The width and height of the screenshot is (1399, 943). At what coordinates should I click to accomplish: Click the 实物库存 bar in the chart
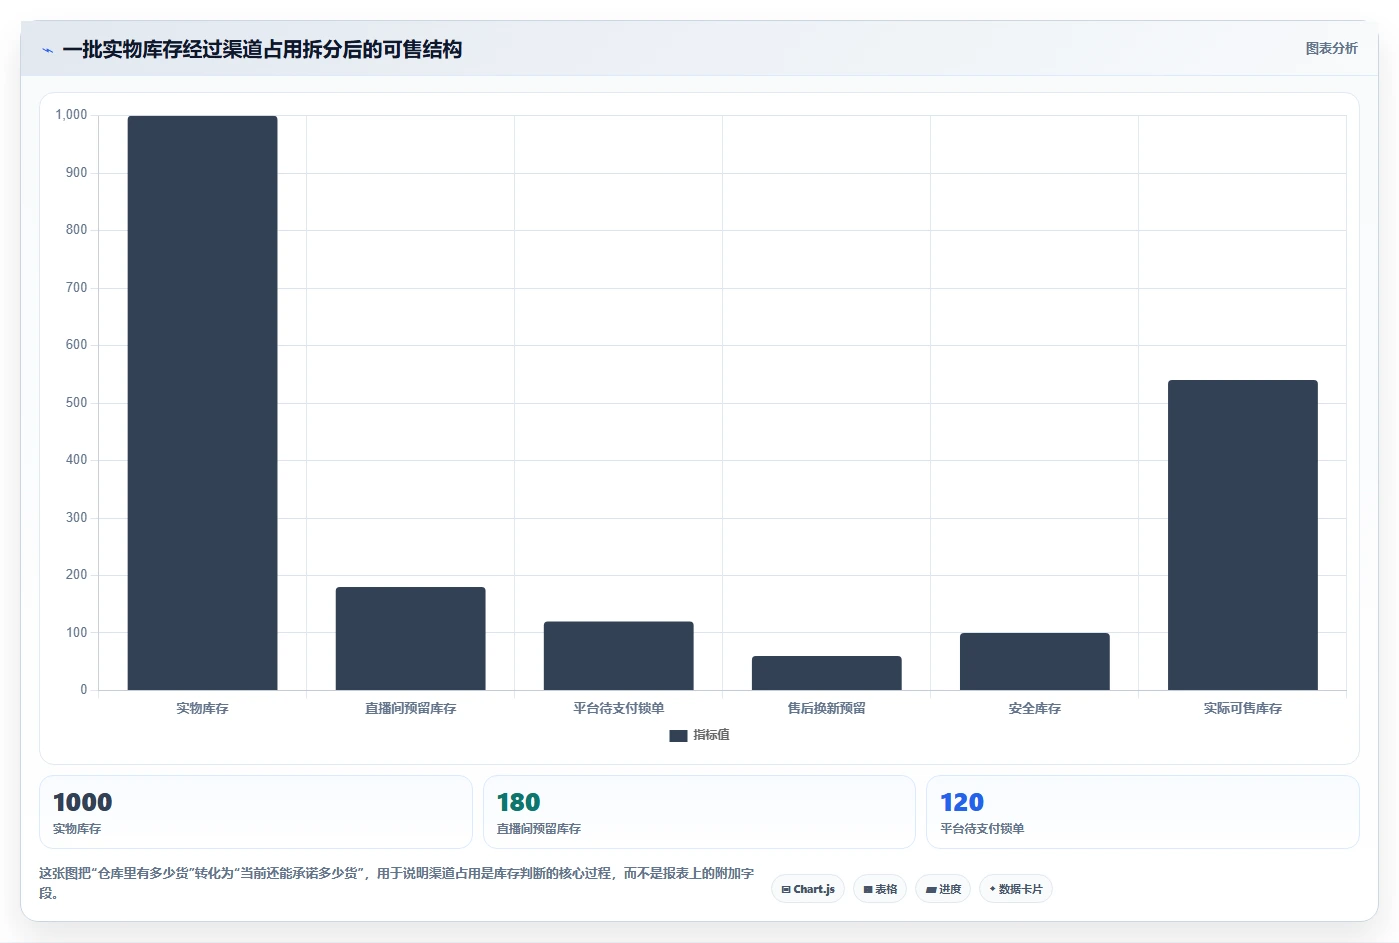pyautogui.click(x=202, y=403)
